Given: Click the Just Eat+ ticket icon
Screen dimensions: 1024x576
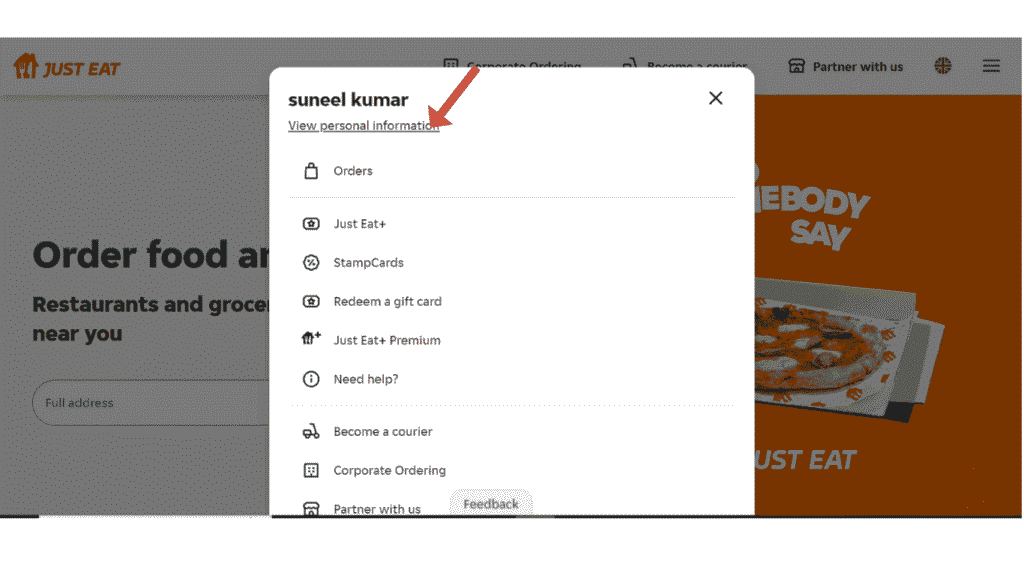Looking at the screenshot, I should [x=311, y=224].
